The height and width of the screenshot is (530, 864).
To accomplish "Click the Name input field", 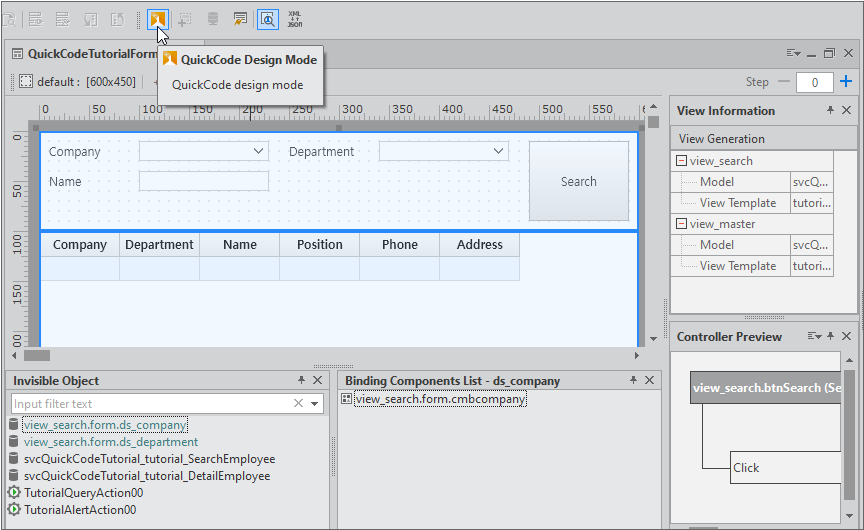I will point(204,181).
